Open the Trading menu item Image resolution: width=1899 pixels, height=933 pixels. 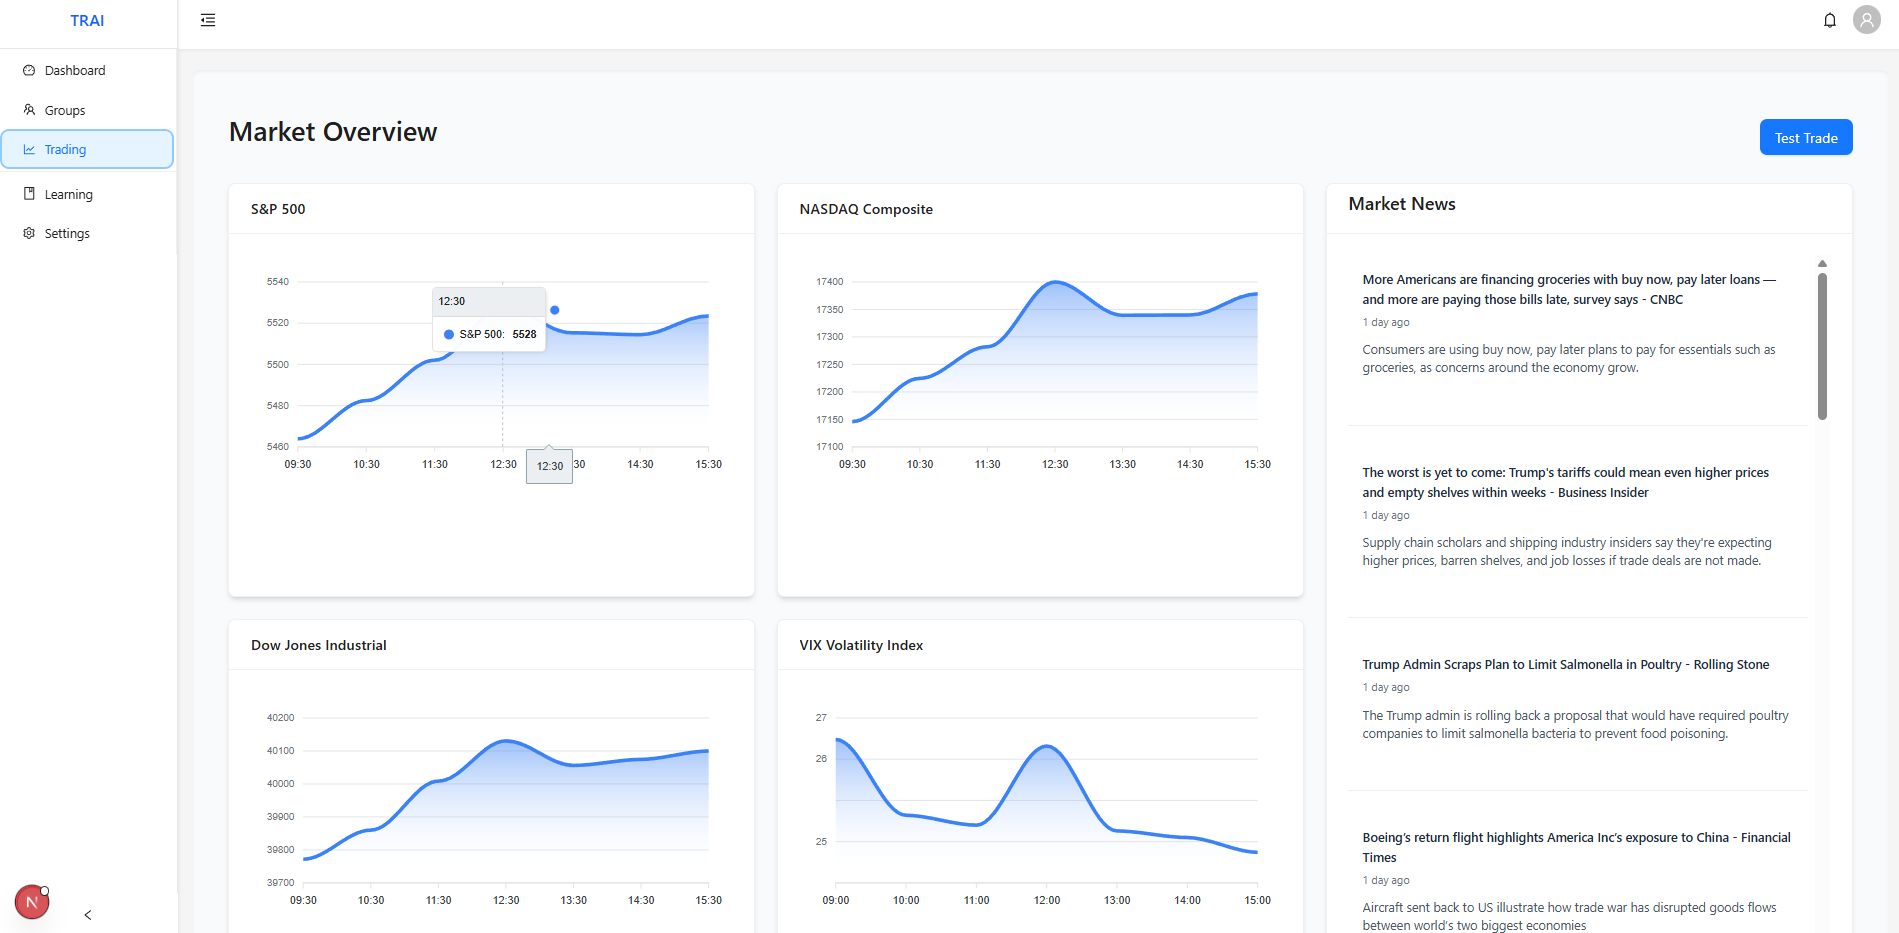click(x=87, y=149)
